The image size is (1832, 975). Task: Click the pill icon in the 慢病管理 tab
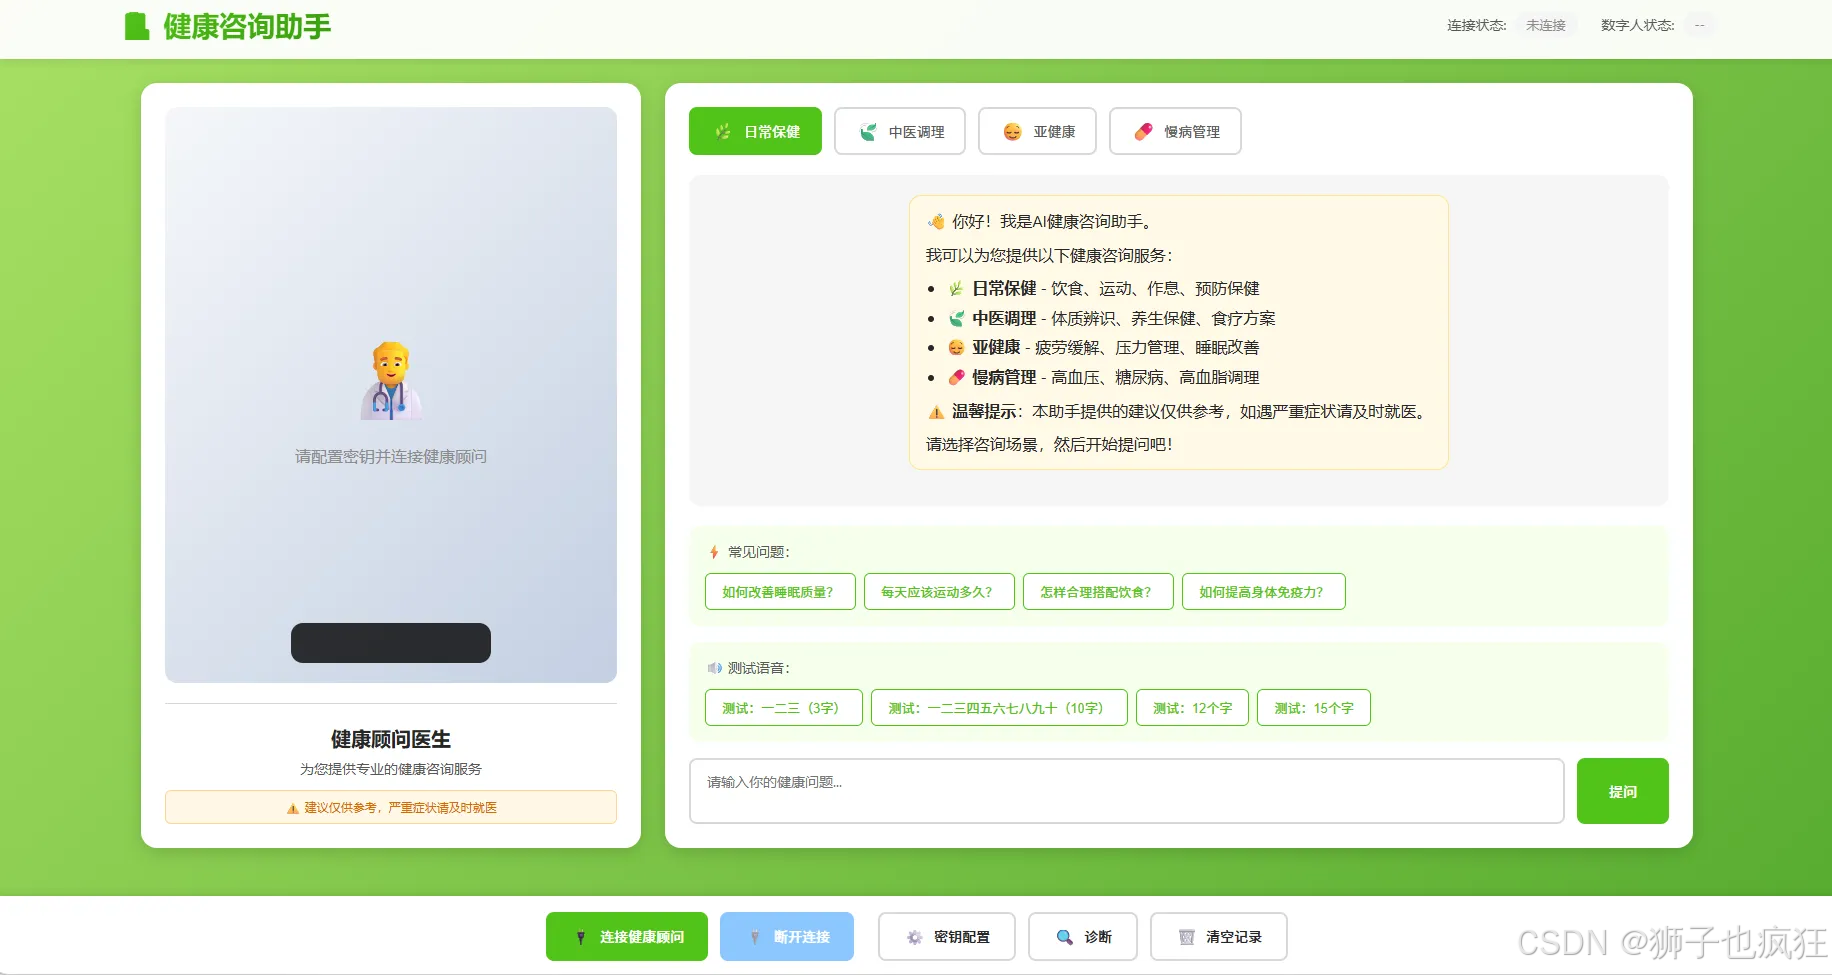click(x=1143, y=132)
